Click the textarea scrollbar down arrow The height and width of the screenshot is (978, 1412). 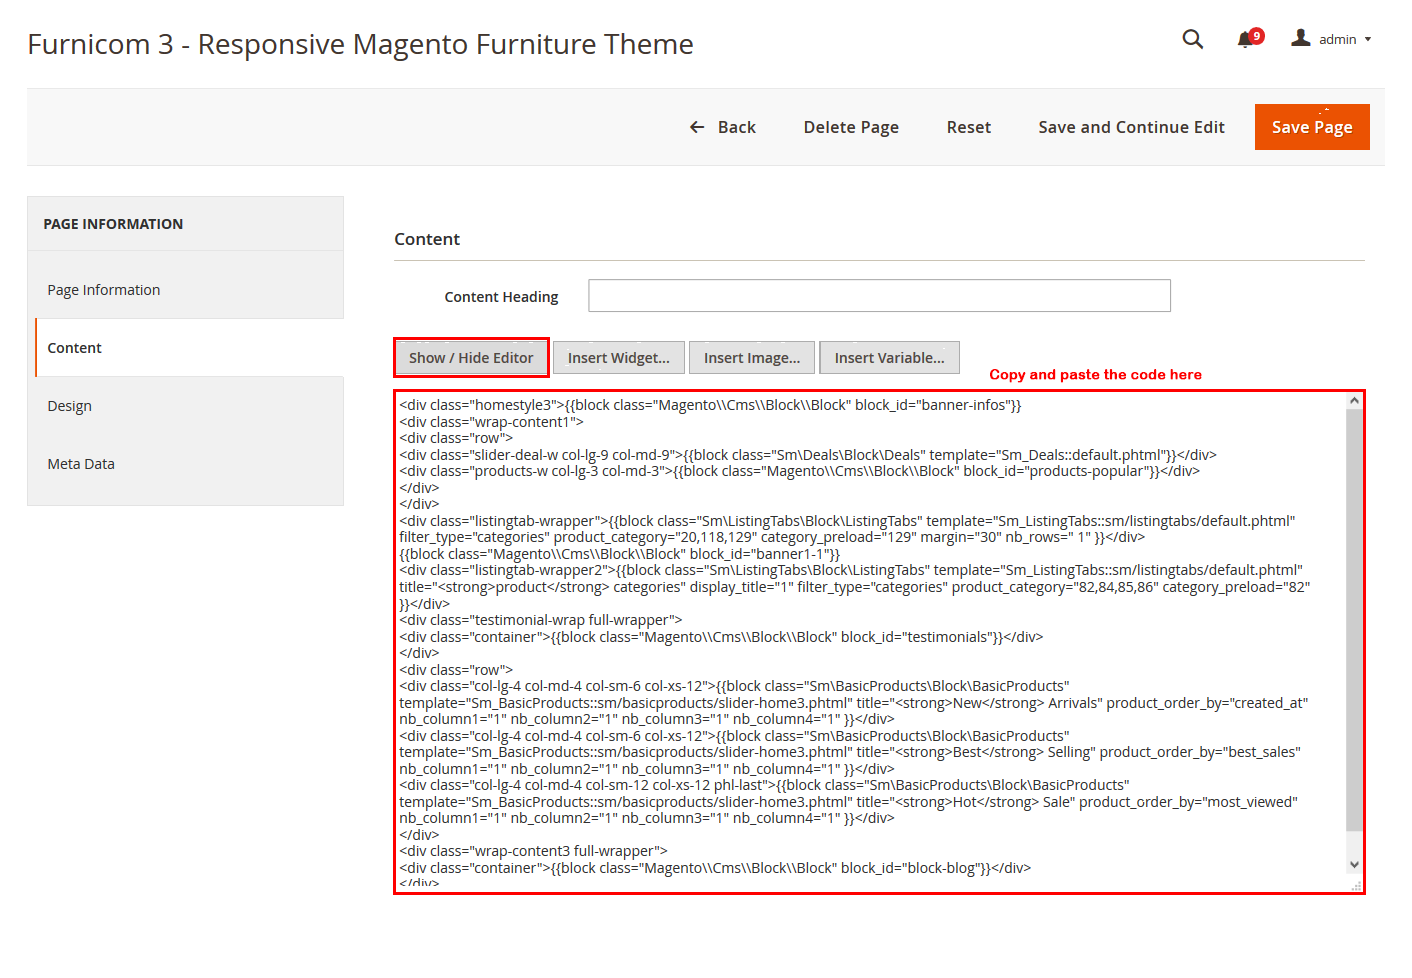1354,865
